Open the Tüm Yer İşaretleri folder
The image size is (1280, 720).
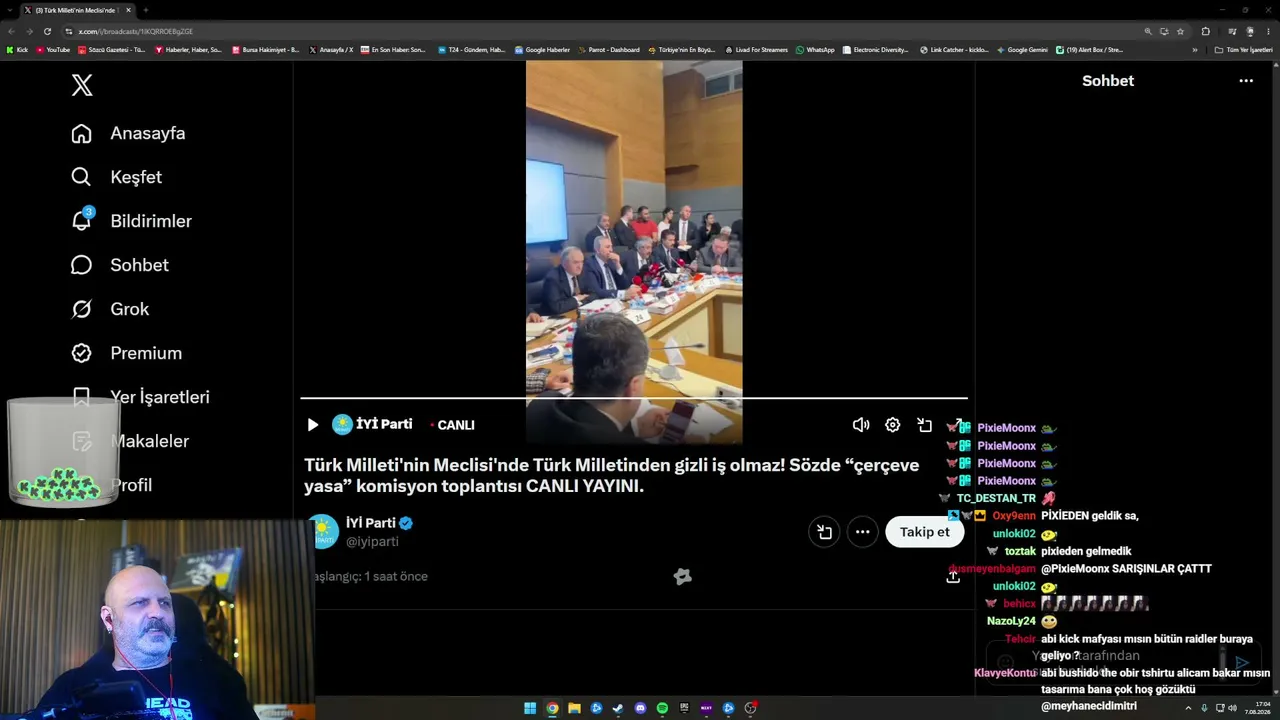tap(1244, 50)
